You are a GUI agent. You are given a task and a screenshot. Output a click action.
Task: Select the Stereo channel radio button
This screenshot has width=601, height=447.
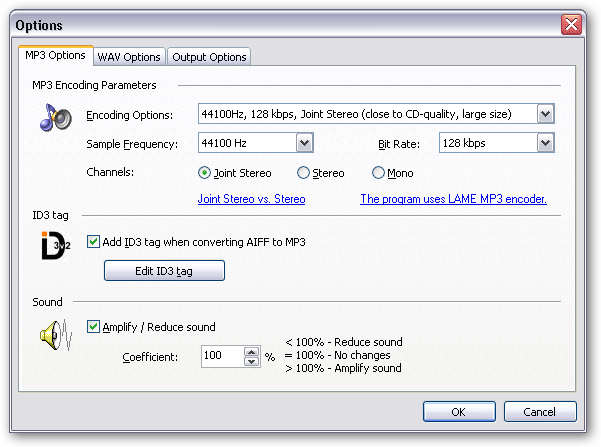(x=303, y=173)
